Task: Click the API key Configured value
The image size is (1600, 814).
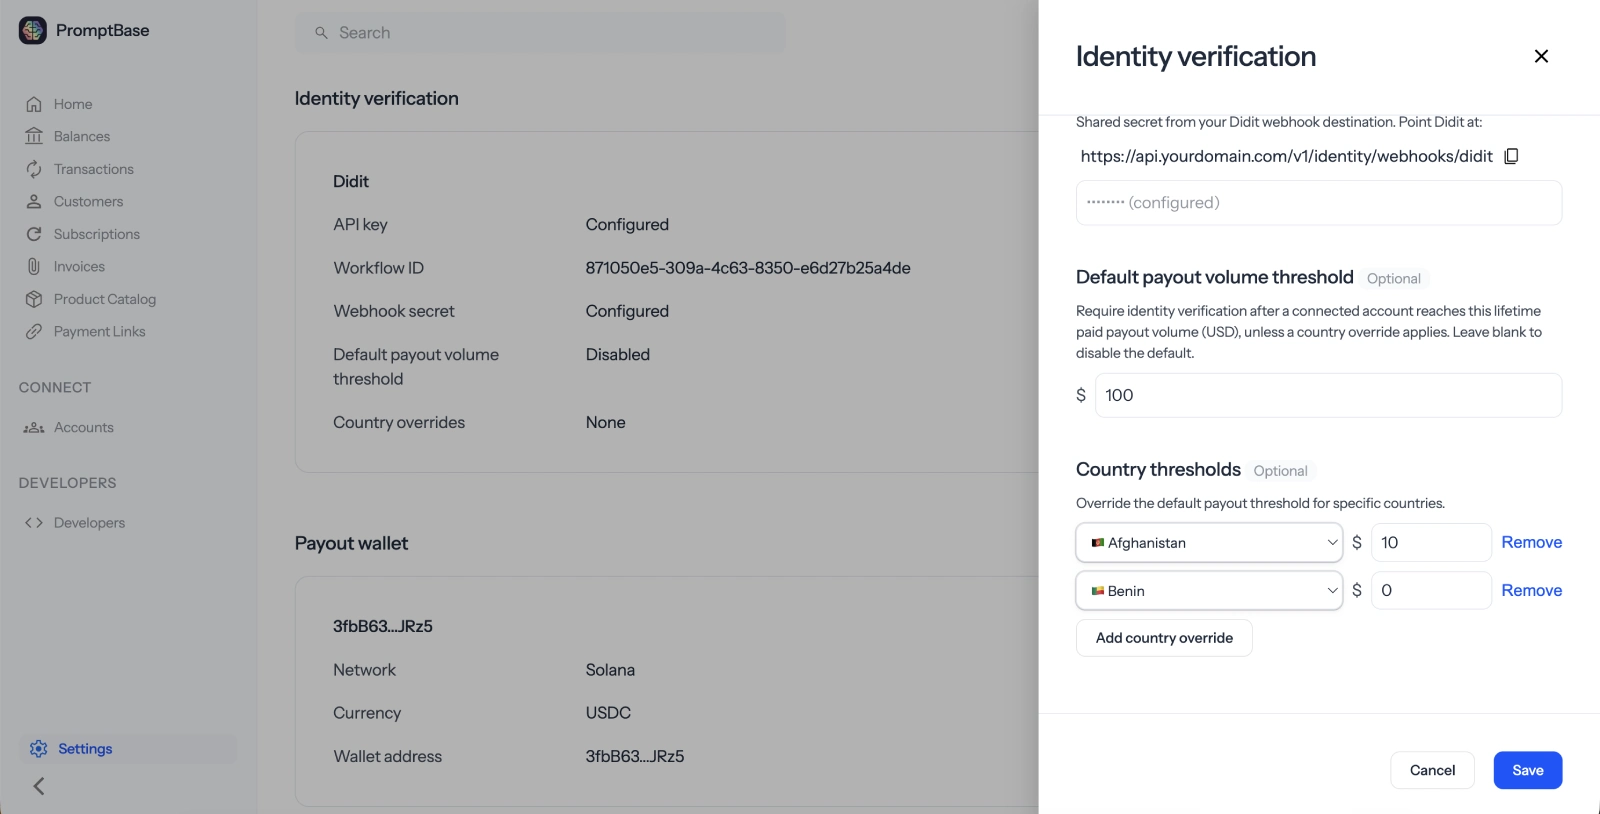Action: (x=627, y=225)
